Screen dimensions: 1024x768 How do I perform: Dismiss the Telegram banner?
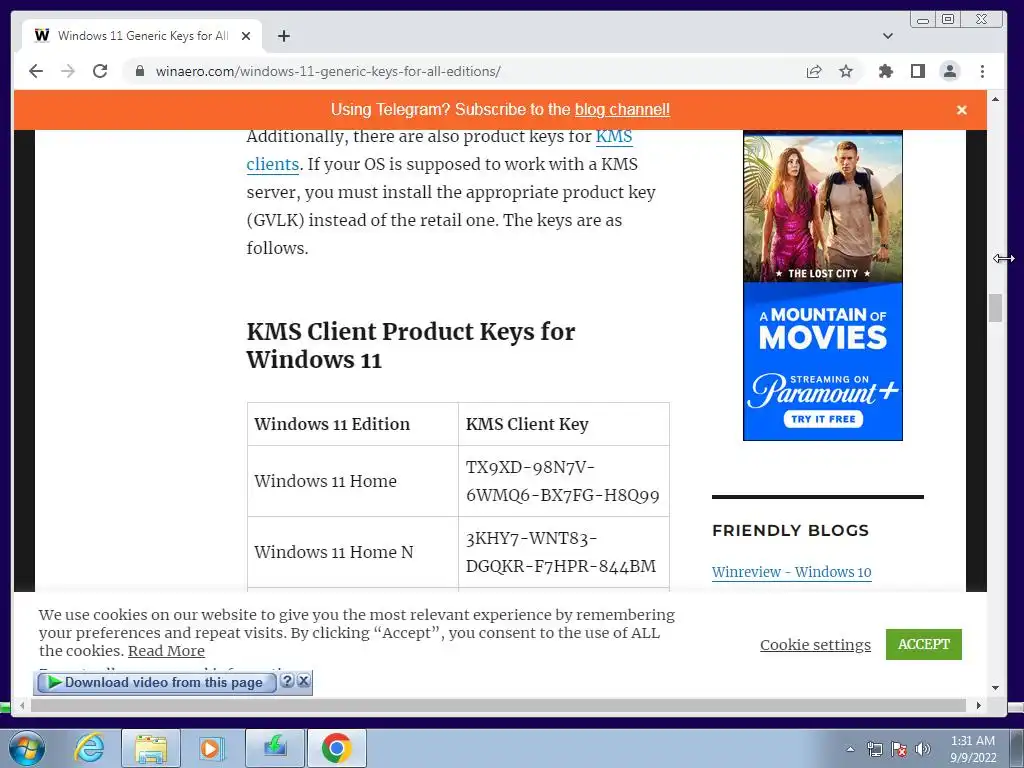point(961,110)
